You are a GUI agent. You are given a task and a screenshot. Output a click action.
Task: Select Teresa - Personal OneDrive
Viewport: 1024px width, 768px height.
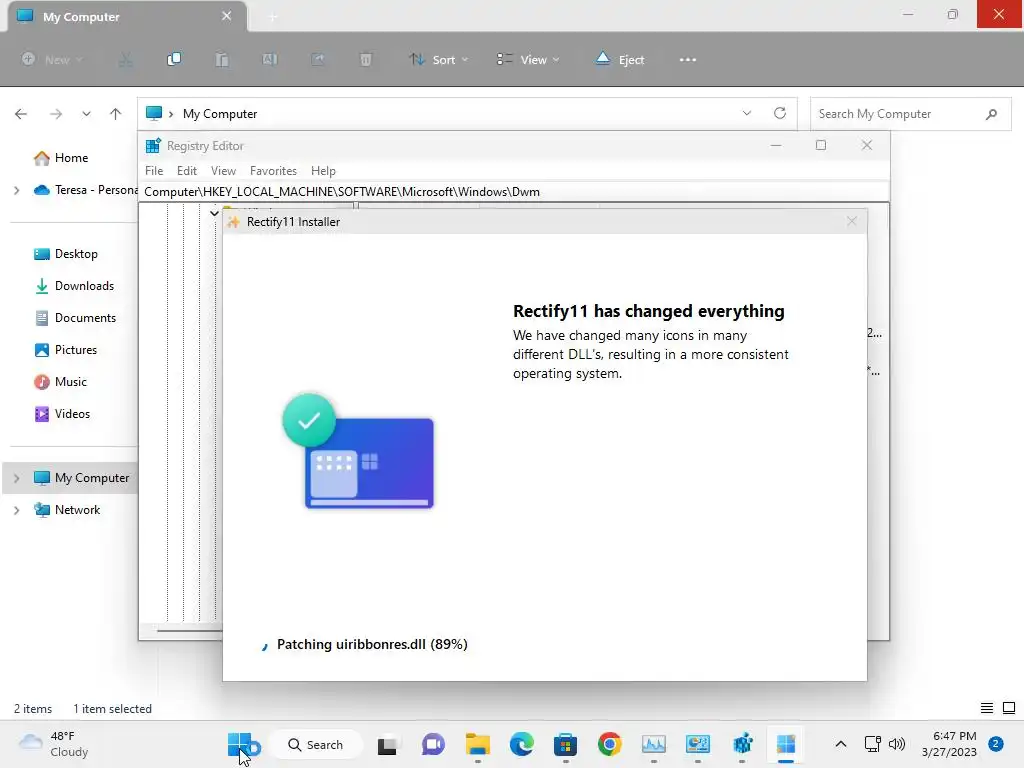(x=86, y=190)
